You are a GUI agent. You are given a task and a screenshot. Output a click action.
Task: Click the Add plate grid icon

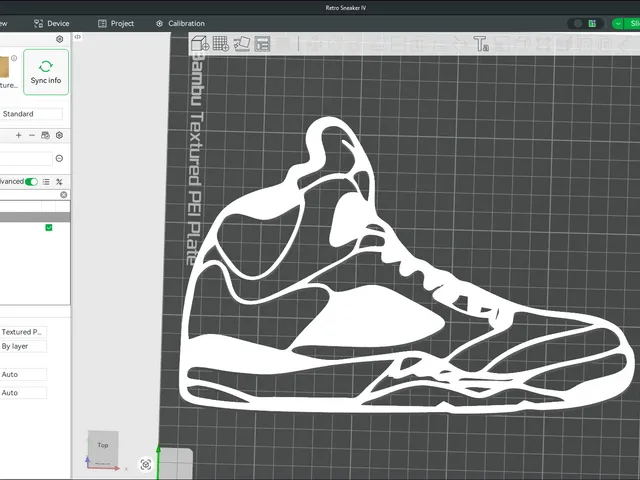coord(221,44)
